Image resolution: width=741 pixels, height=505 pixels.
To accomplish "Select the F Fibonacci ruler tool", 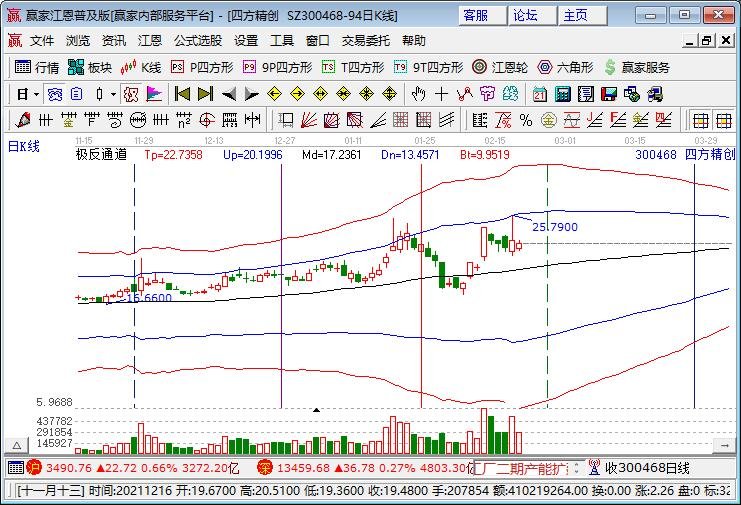I will click(x=92, y=120).
